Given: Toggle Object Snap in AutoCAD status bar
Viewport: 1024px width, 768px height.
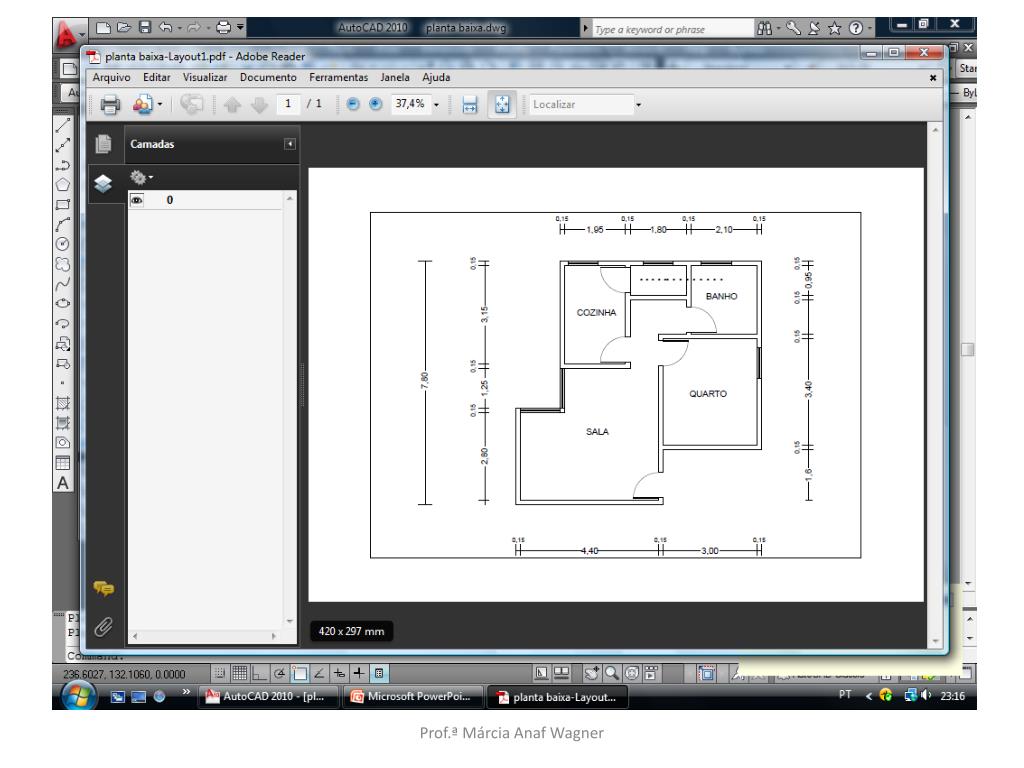Looking at the screenshot, I should click(300, 673).
